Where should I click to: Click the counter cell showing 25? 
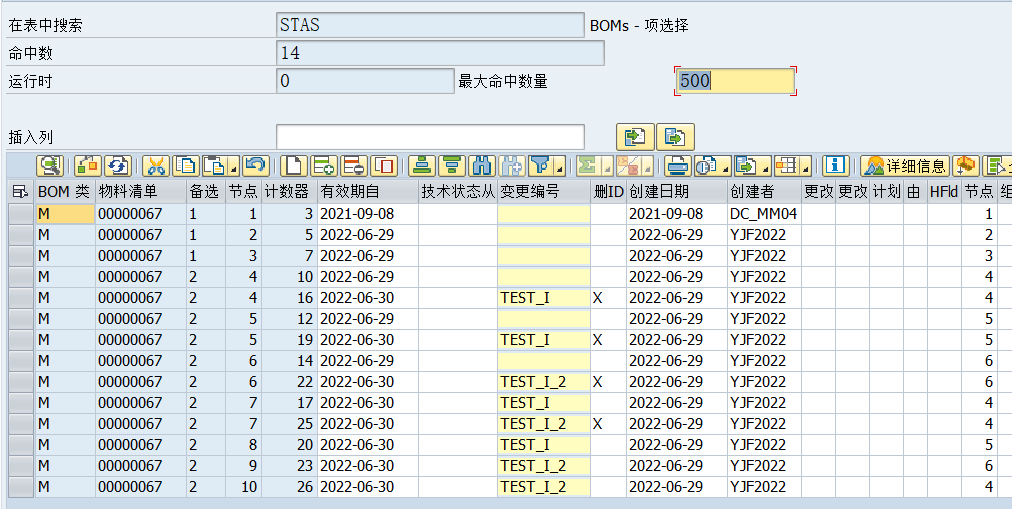(289, 423)
